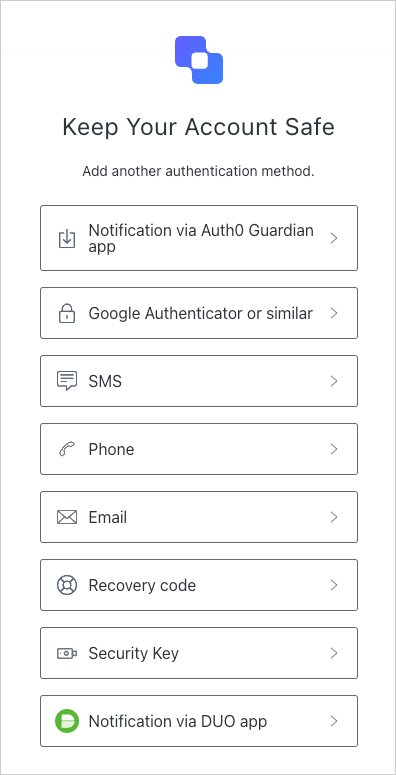
Task: Open the SMS option chevron arrow
Action: [x=334, y=381]
